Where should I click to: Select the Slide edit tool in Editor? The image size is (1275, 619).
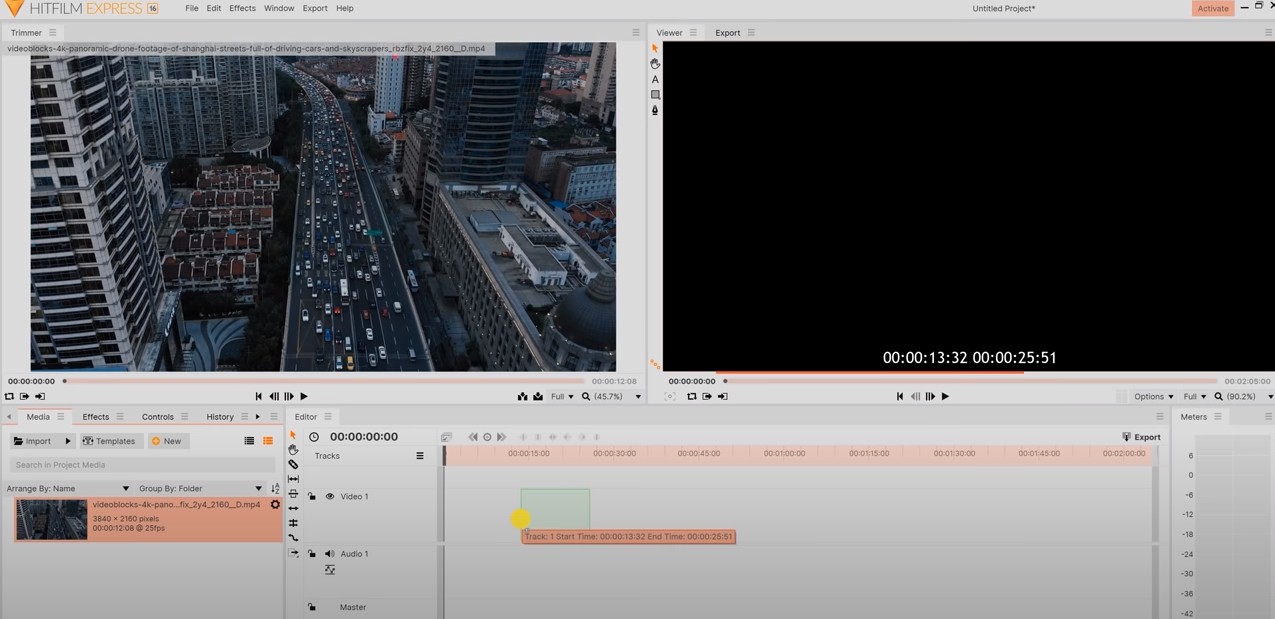tap(293, 494)
